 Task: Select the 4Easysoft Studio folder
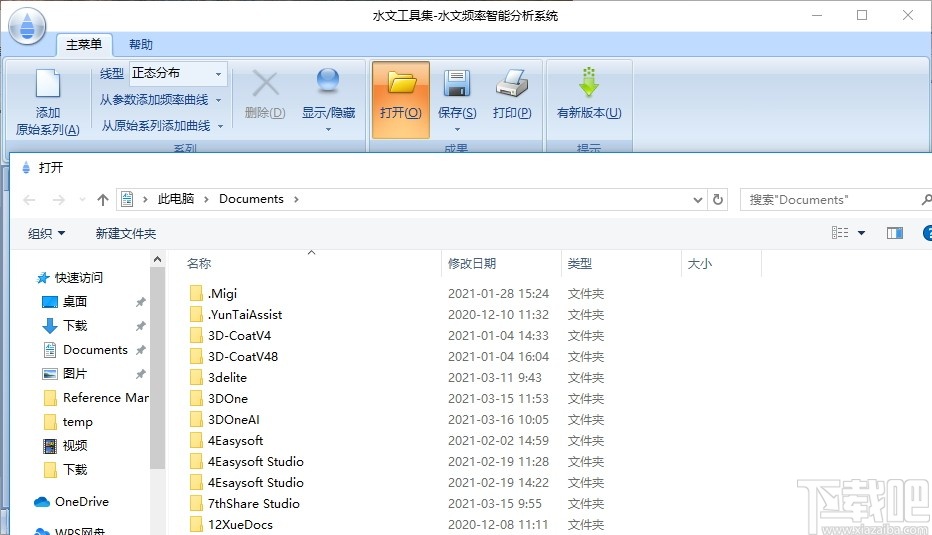[x=247, y=462]
